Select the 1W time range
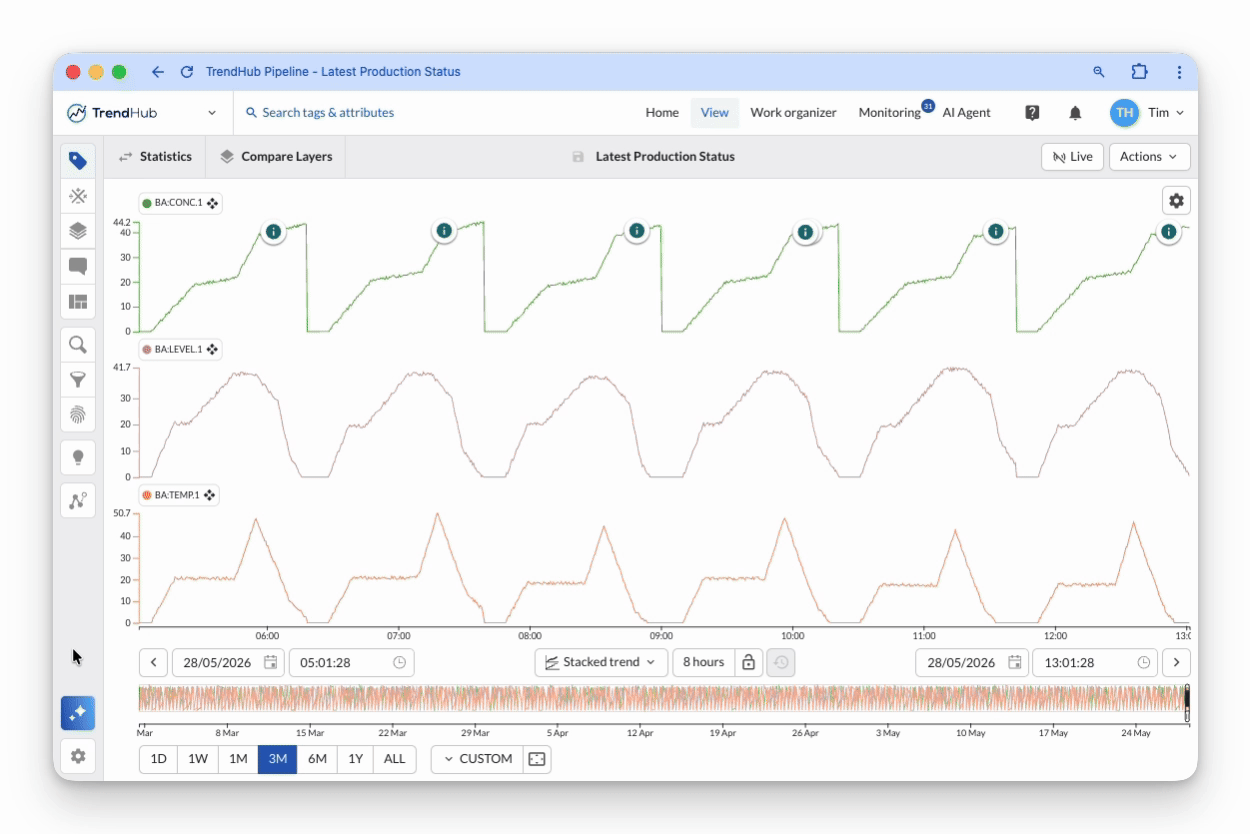Screen dimensions: 1250x834 click(198, 759)
